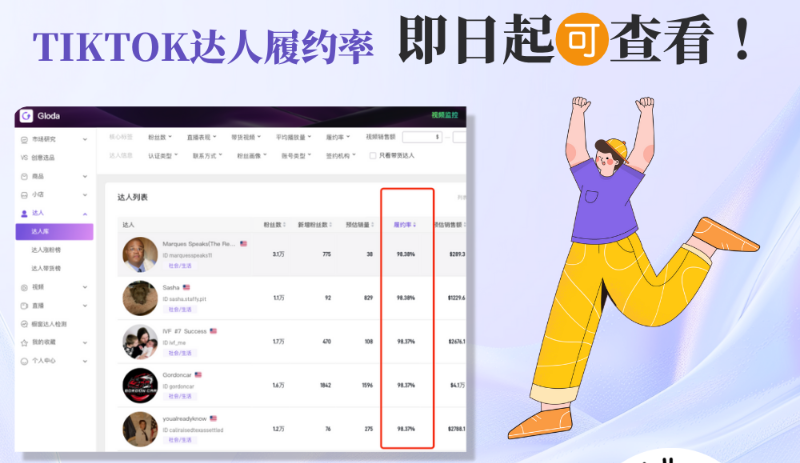Open 达人带货榜 in the sidebar
800x463 pixels.
click(46, 269)
